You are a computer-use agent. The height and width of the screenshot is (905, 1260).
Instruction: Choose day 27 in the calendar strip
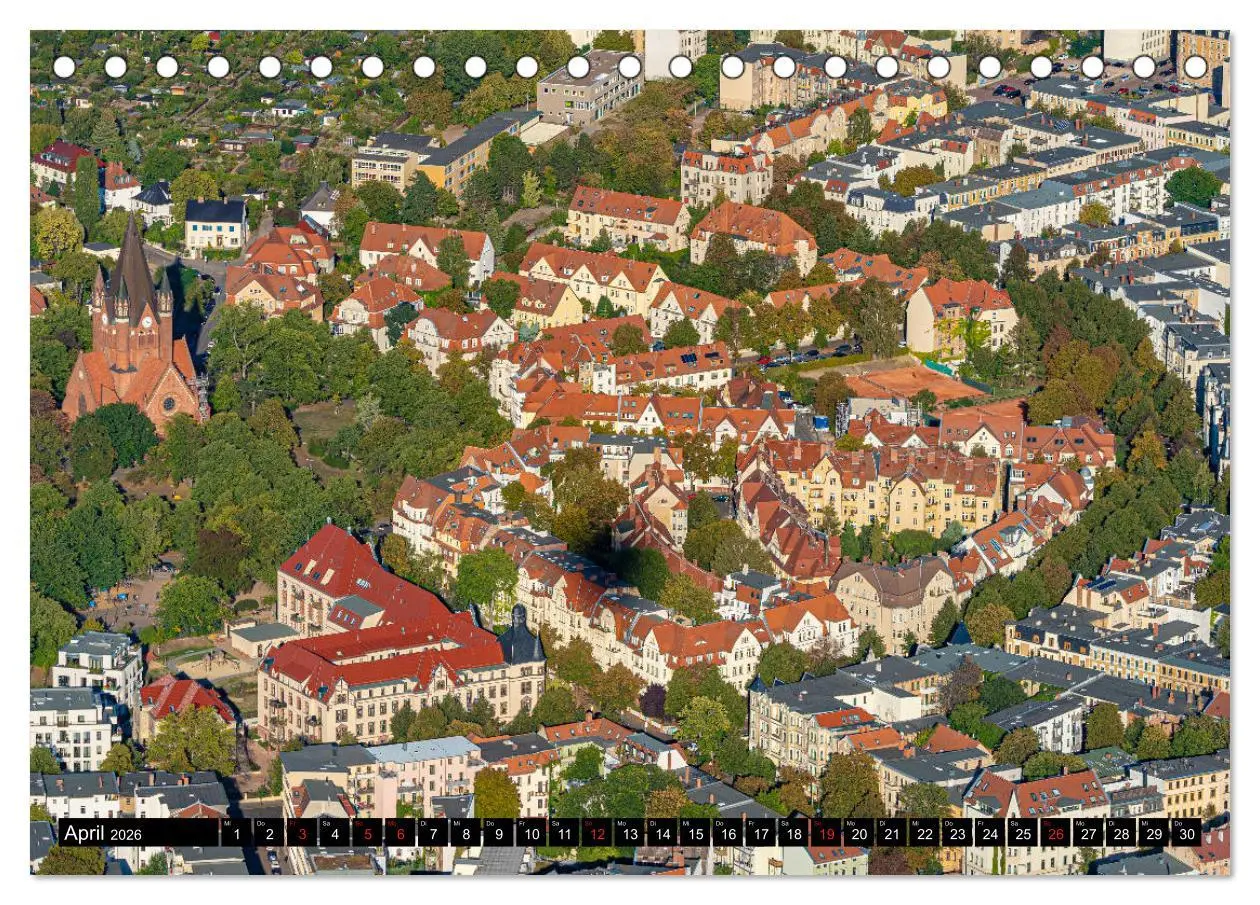[1088, 833]
